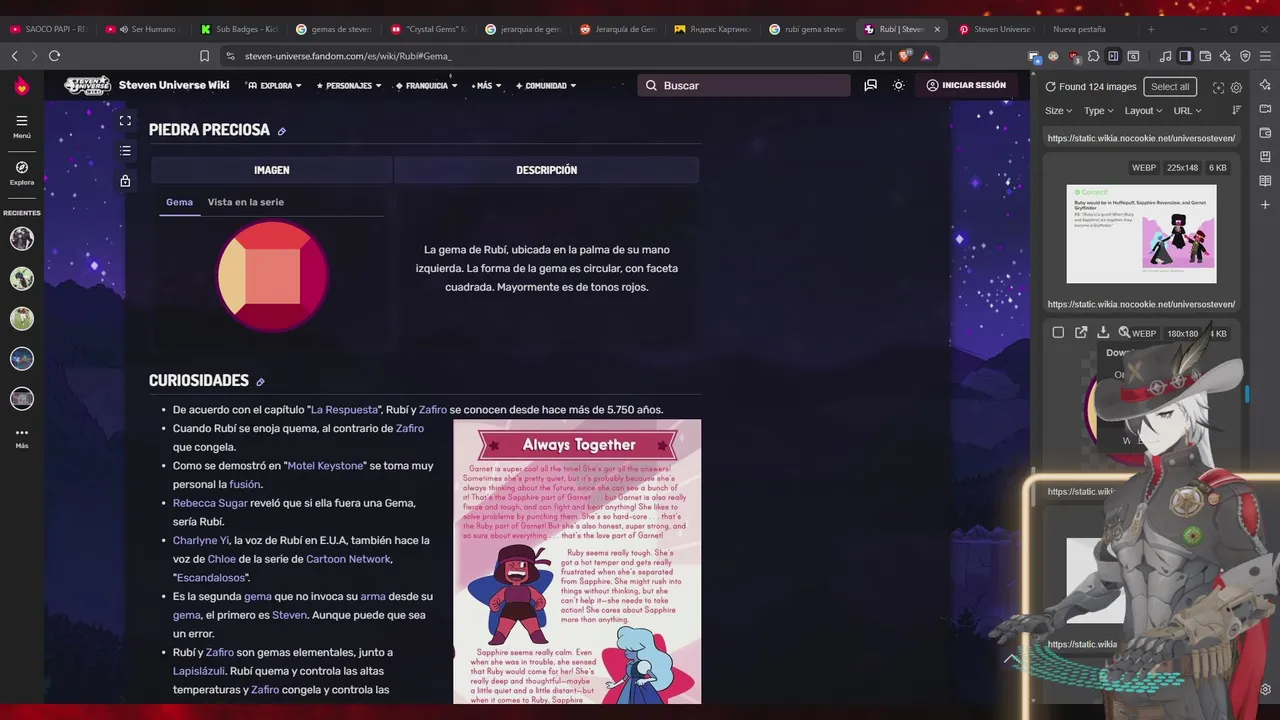
Task: Open the table of contents list icon
Action: pyautogui.click(x=125, y=151)
